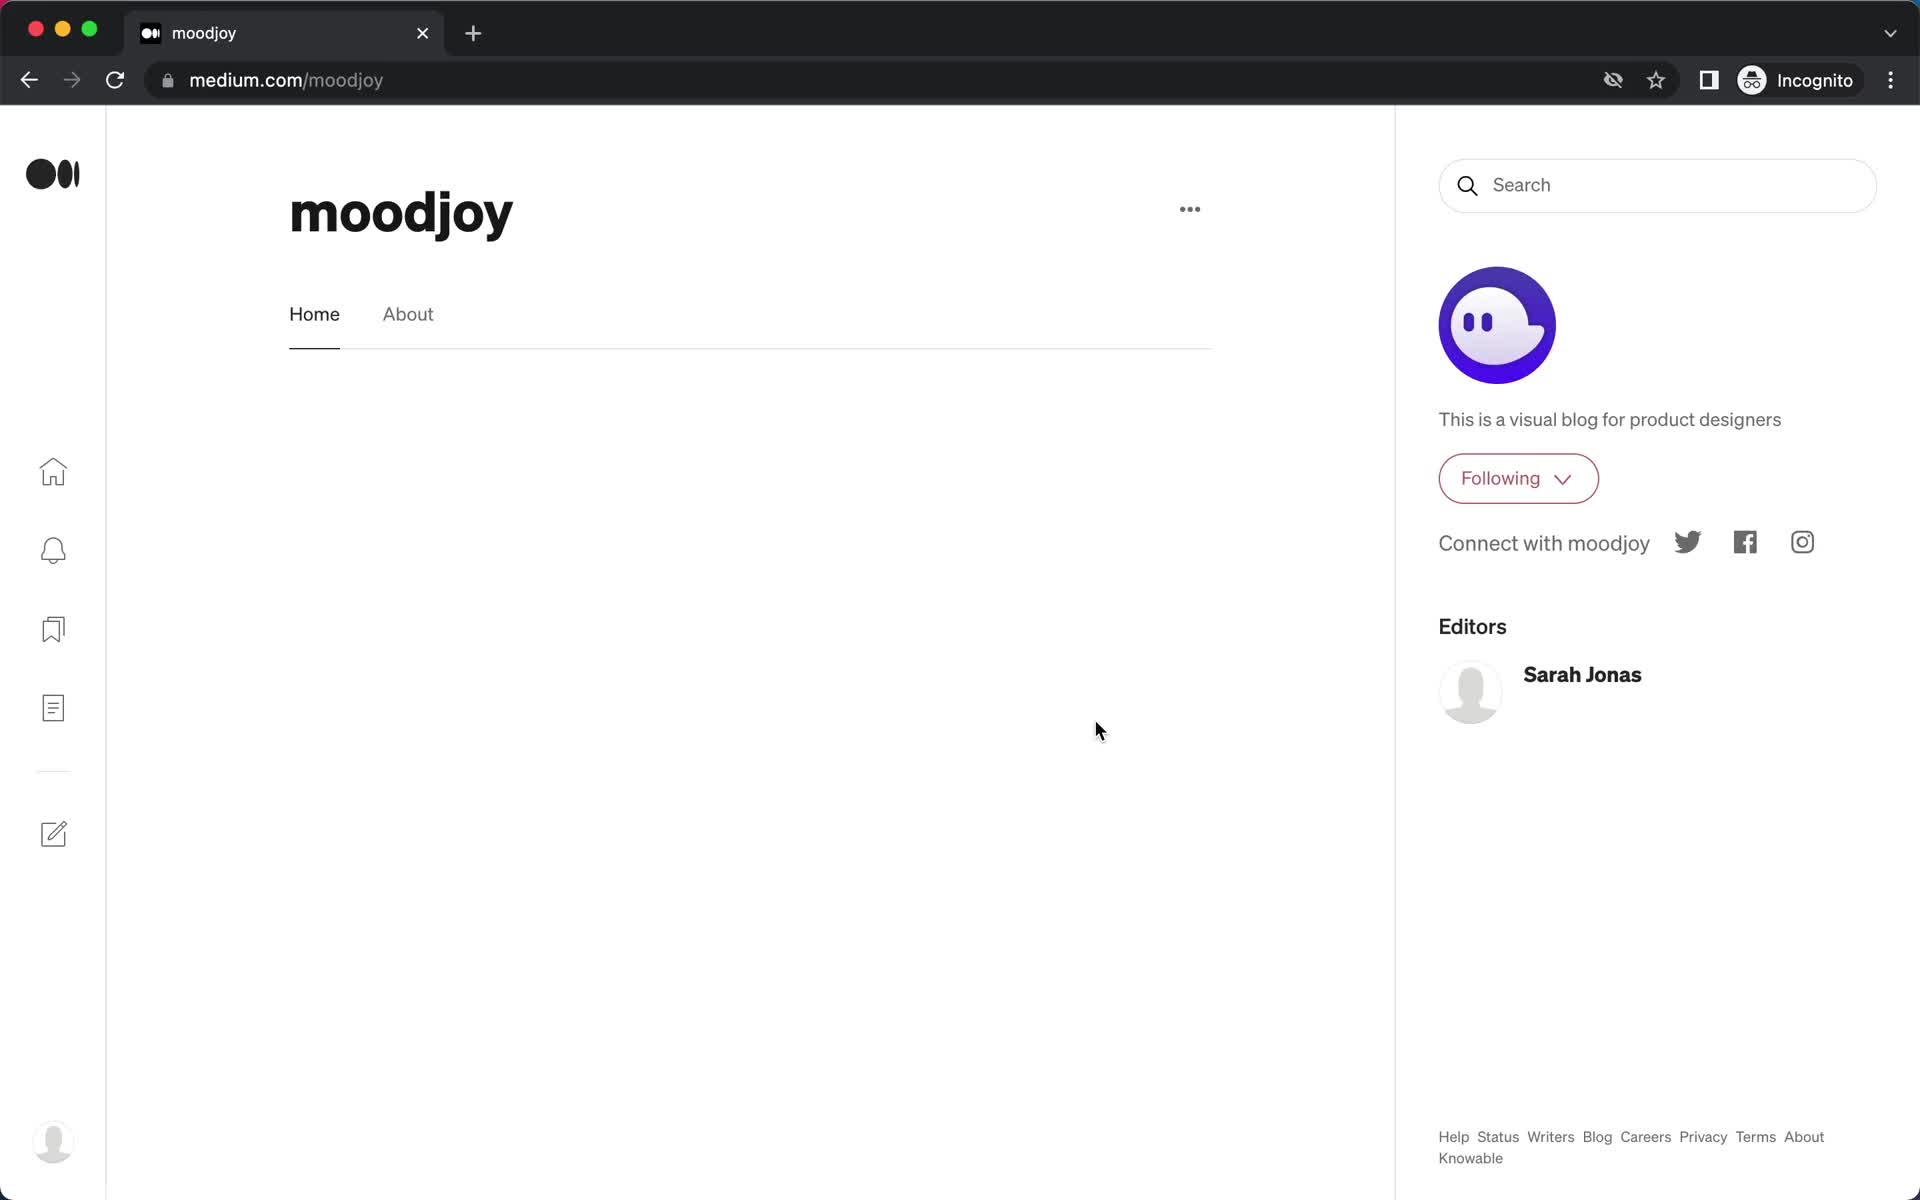Expand the Facebook connect icon link
This screenshot has height=1200, width=1920.
click(x=1744, y=542)
